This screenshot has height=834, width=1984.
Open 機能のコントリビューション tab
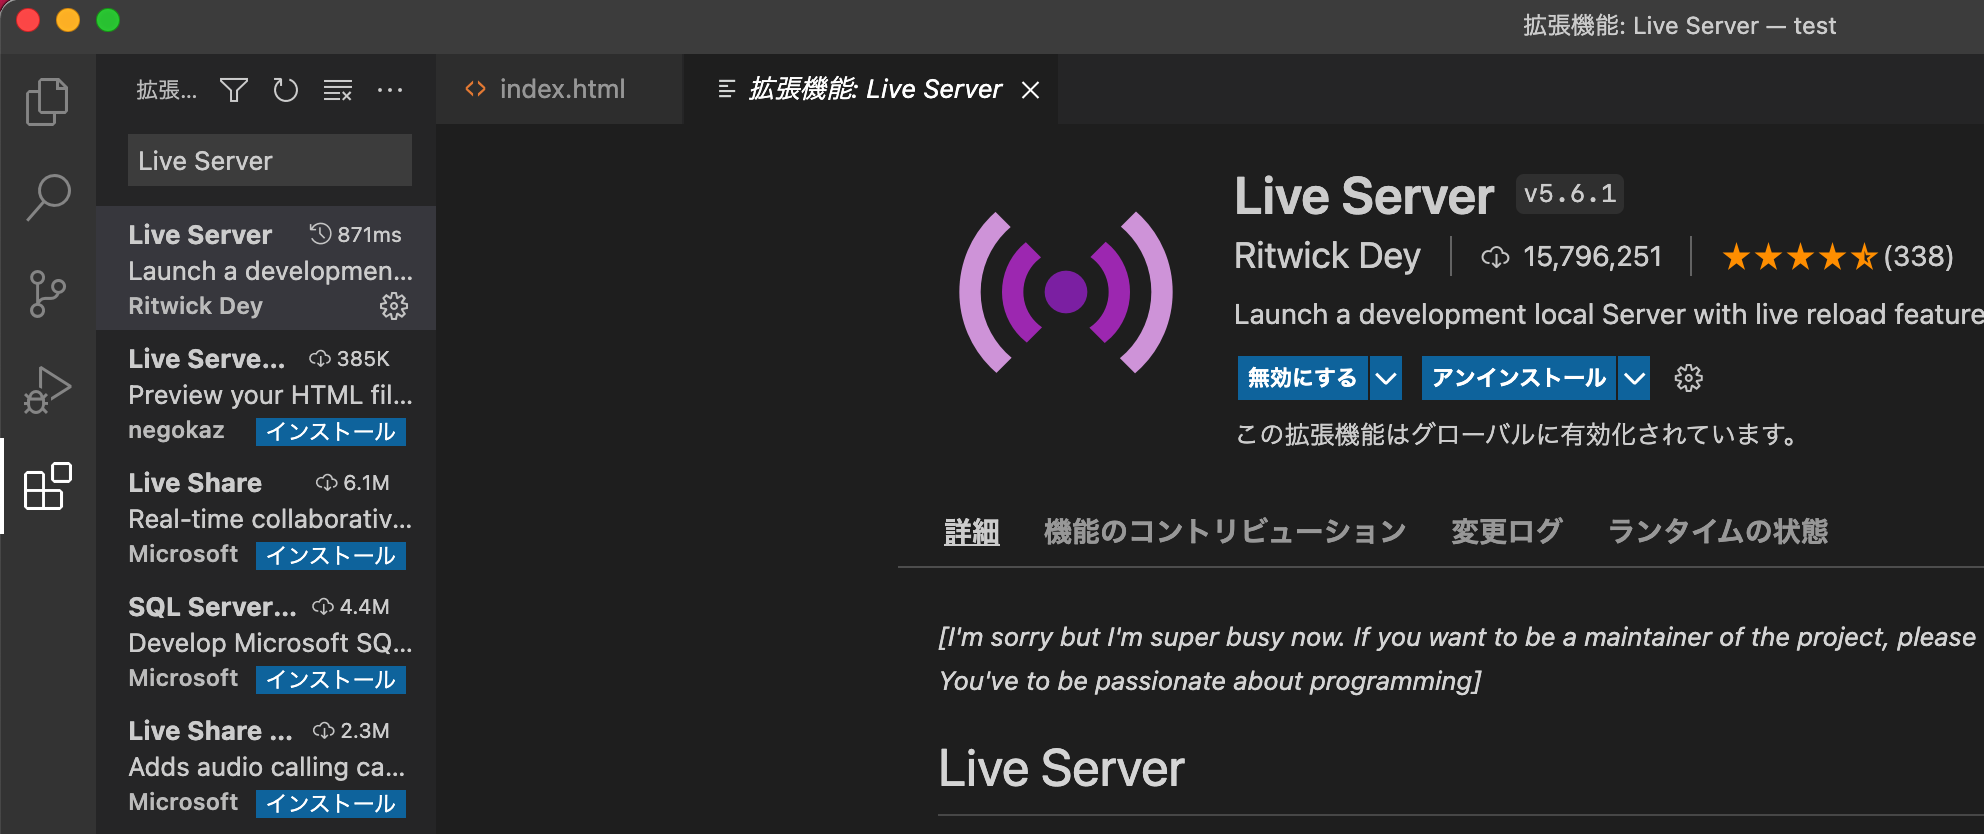click(1225, 531)
